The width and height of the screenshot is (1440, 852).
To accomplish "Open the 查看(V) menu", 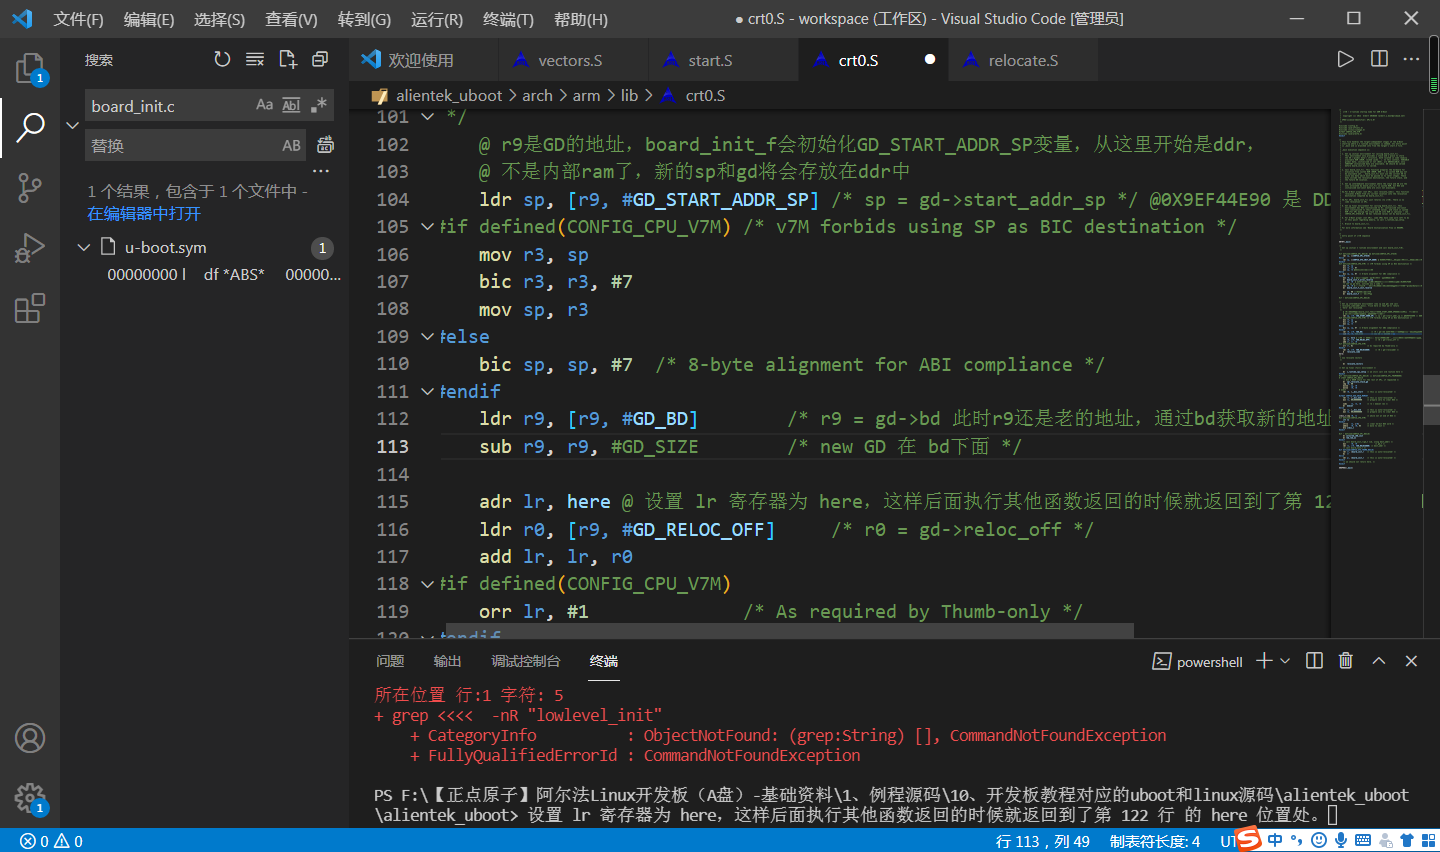I will coord(291,19).
